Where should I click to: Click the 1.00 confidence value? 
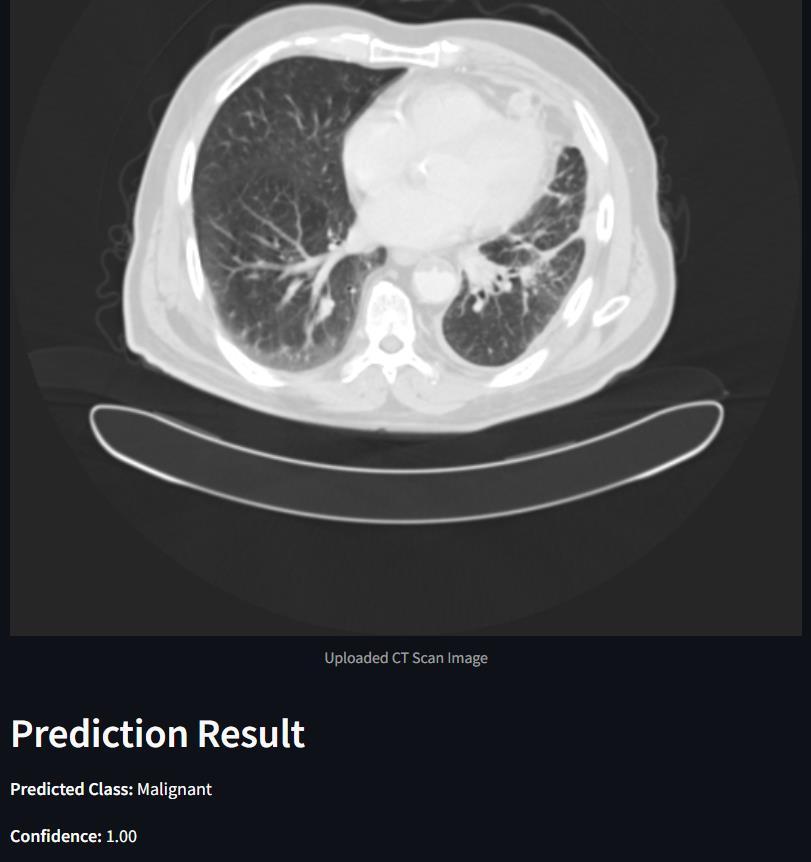[121, 836]
